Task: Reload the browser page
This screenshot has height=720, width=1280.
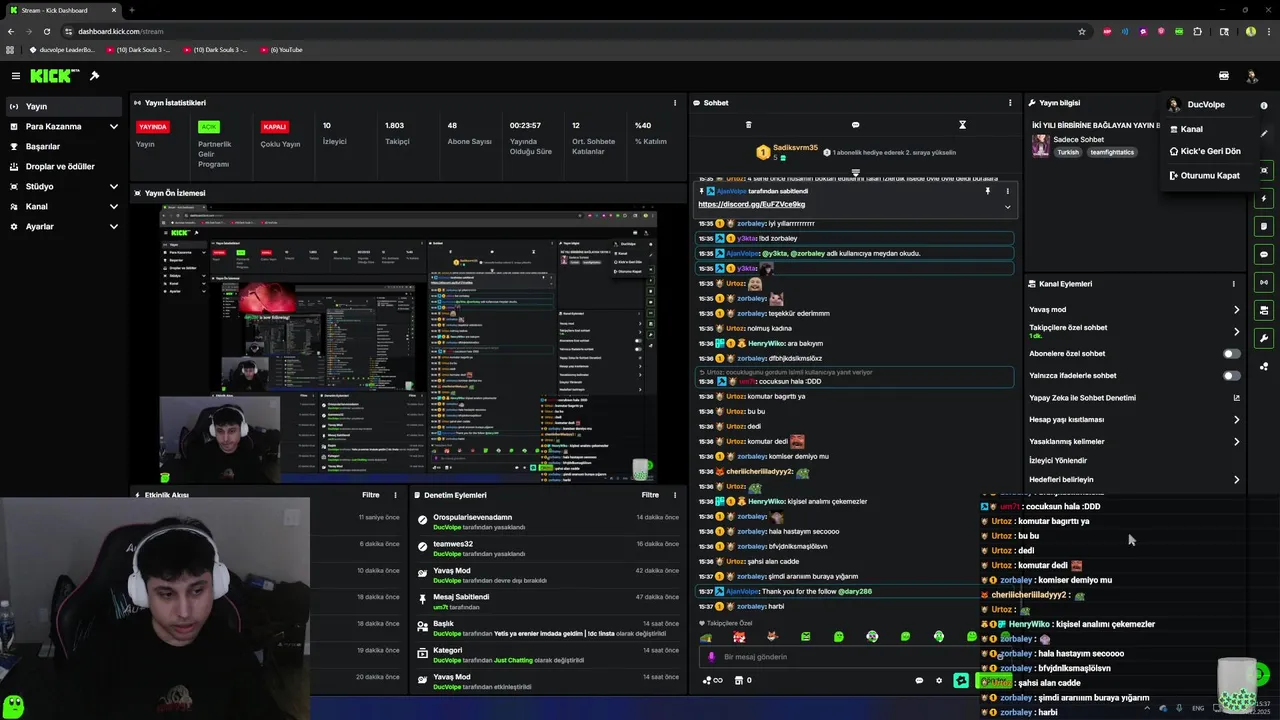Action: coord(46,31)
